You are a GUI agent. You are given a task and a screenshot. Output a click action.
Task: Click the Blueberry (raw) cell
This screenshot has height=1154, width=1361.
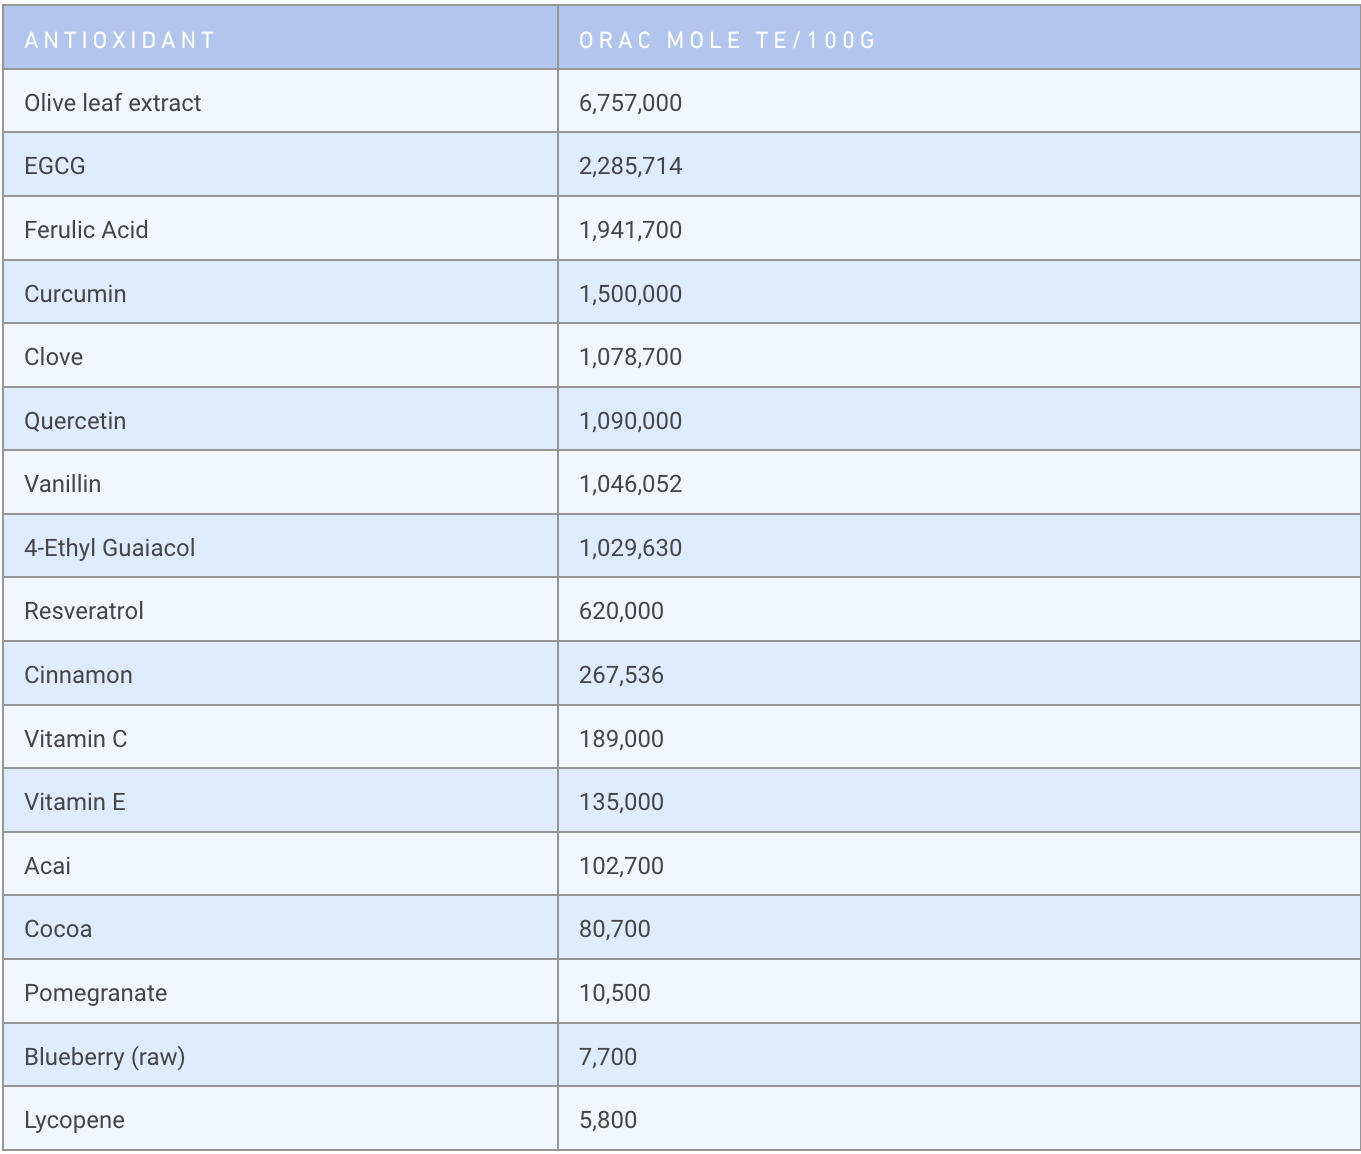coord(105,1057)
